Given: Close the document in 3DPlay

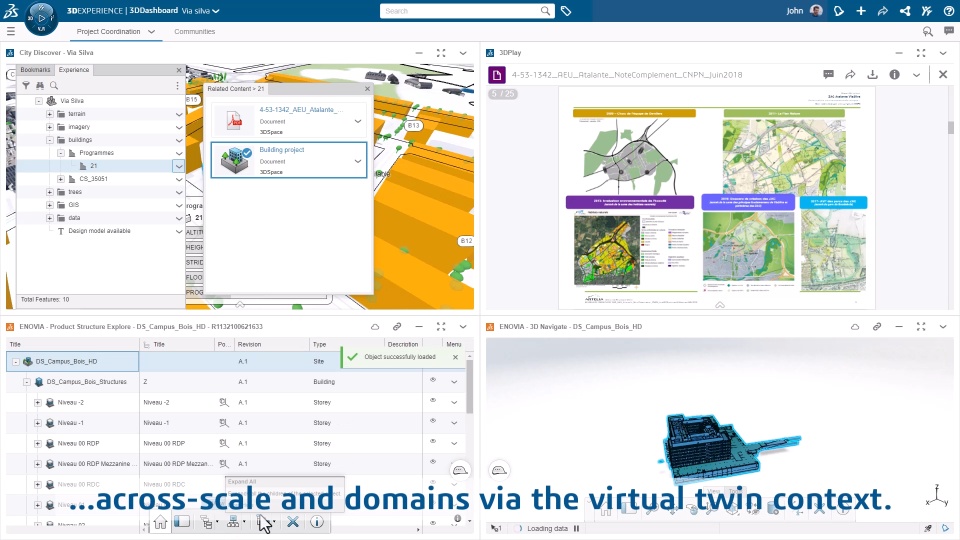Looking at the screenshot, I should 943,75.
